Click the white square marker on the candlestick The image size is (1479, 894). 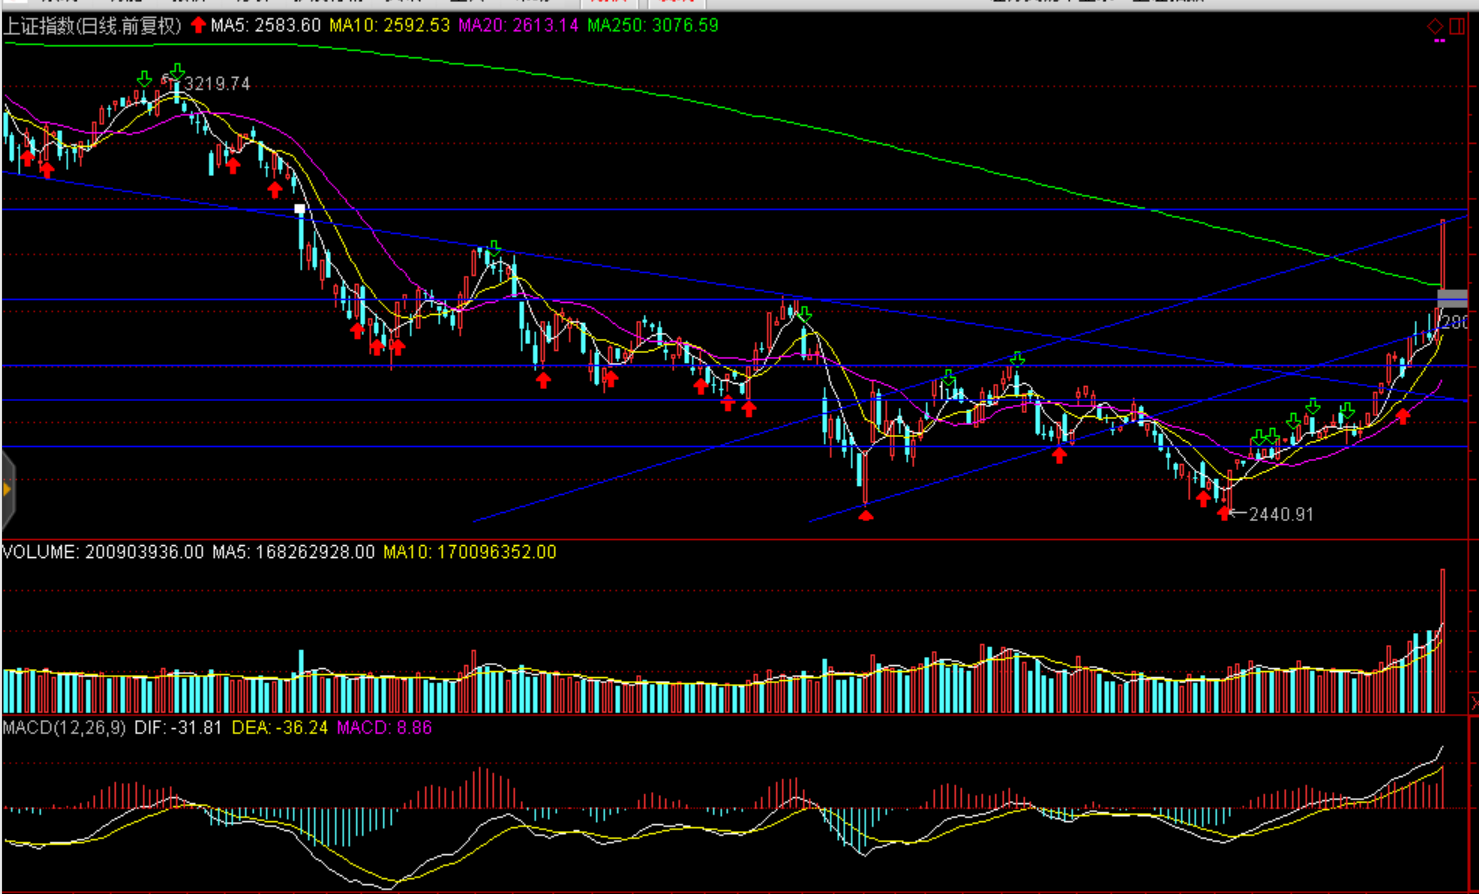tap(300, 209)
